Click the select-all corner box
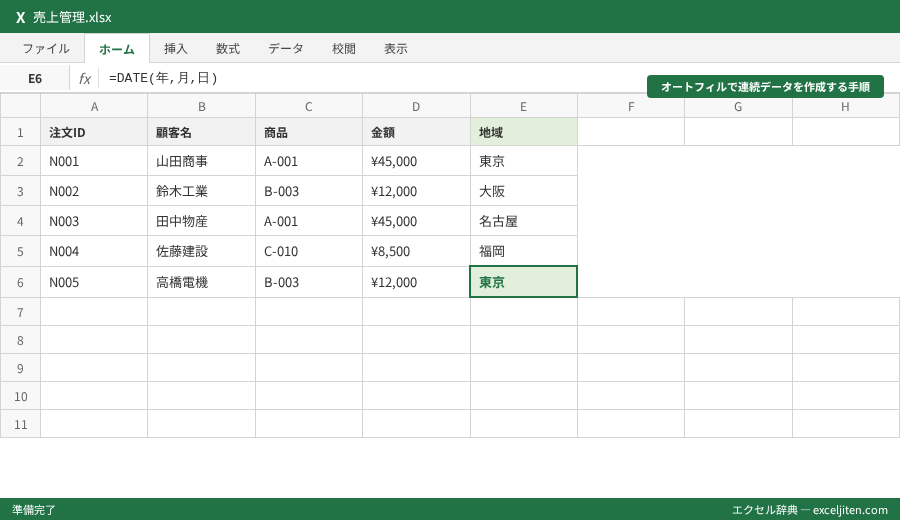 point(20,106)
